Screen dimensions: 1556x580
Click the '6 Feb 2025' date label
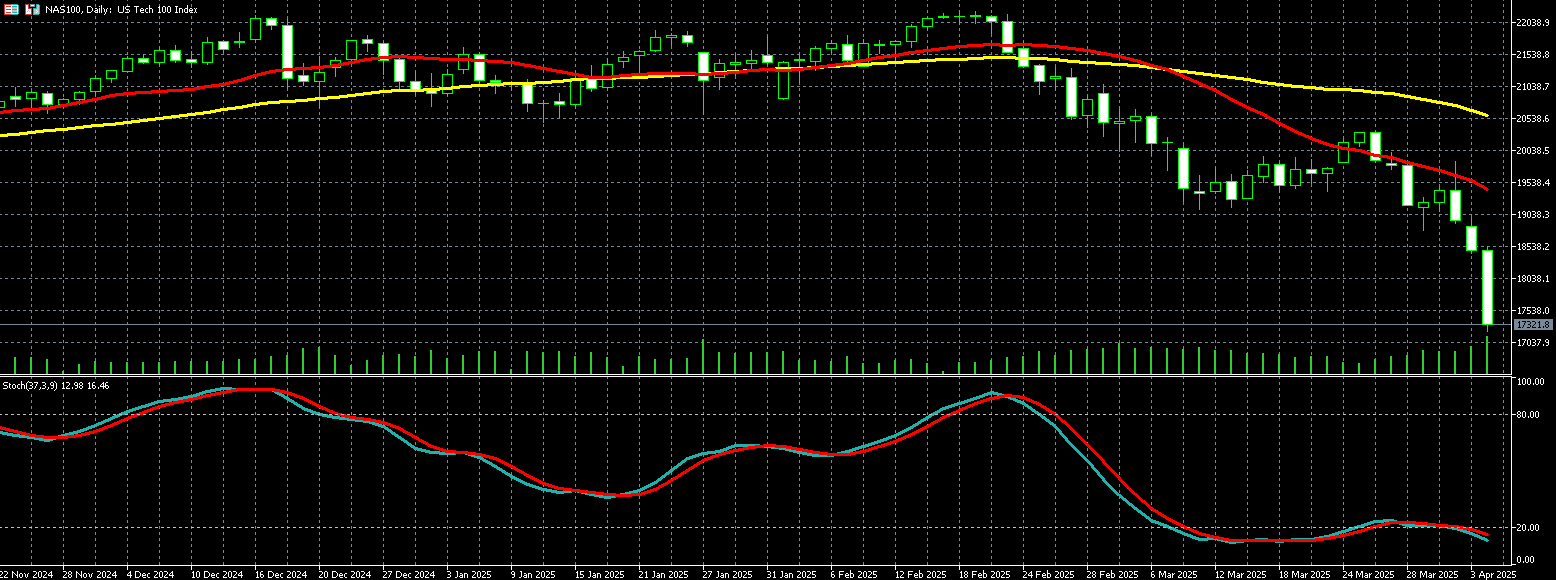click(x=853, y=575)
